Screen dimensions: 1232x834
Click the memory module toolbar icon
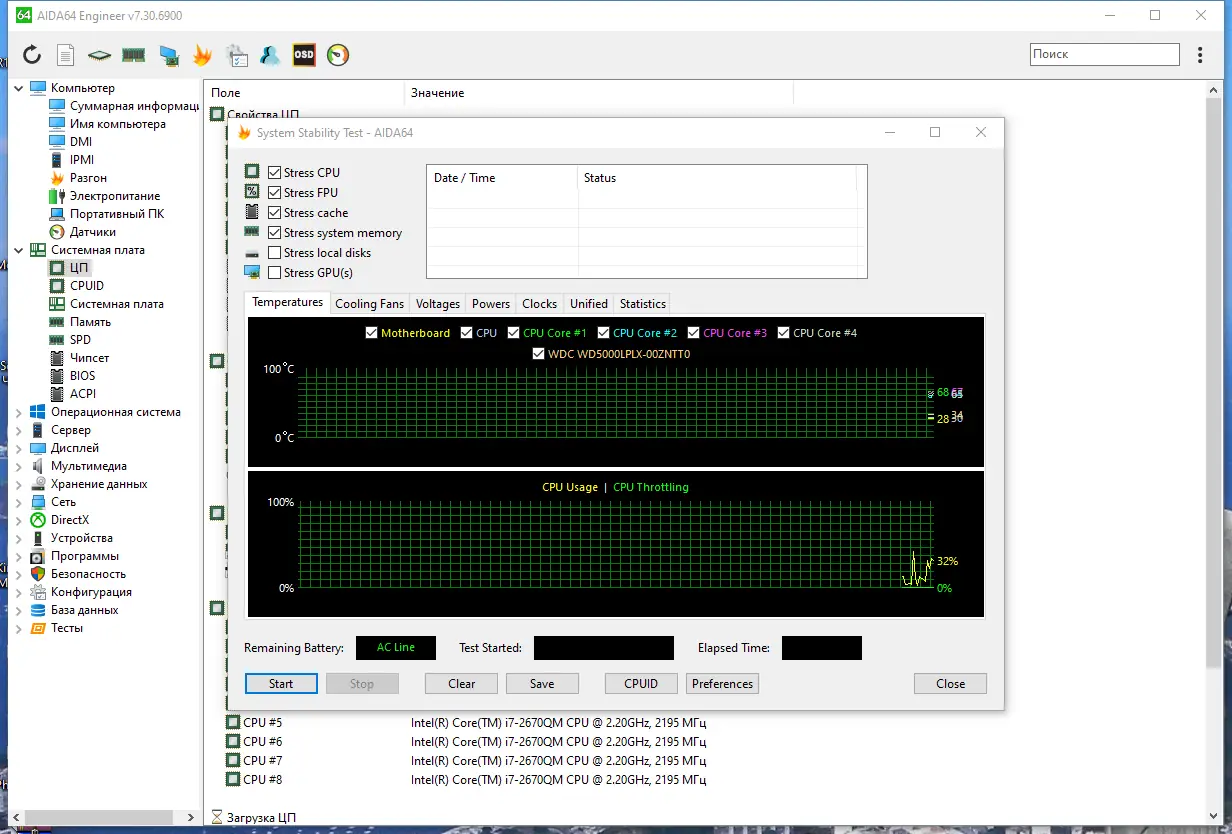point(133,55)
